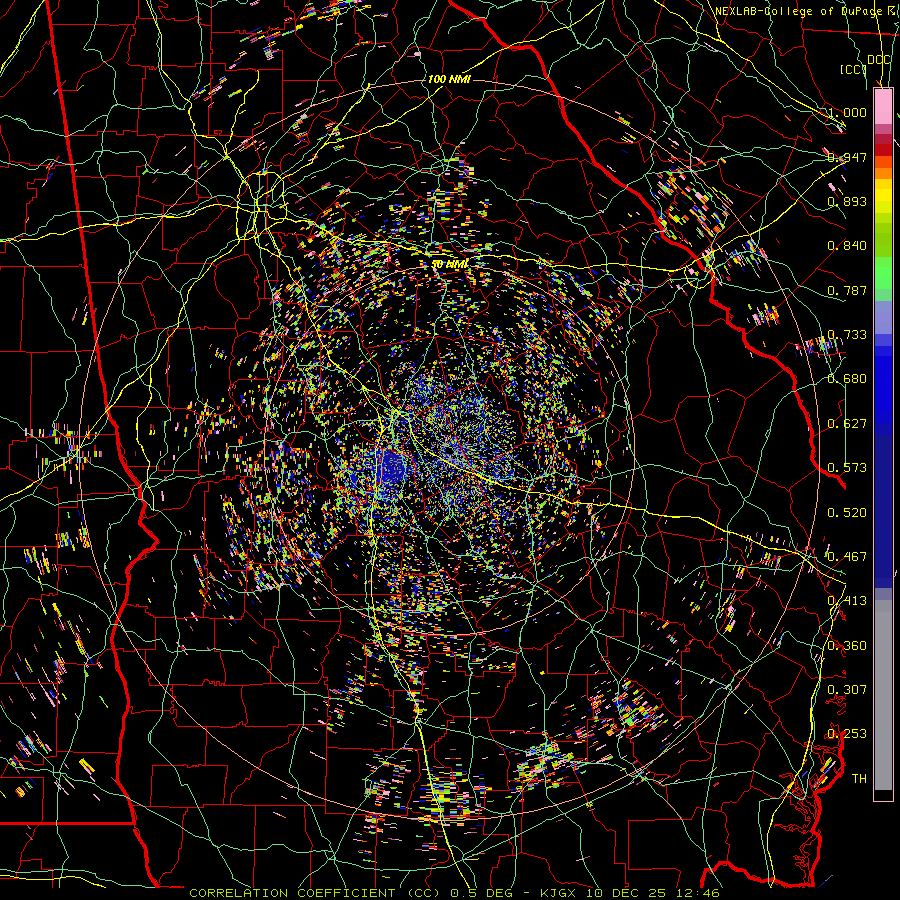Click the 0.627 scale value
900x900 pixels.
[847, 424]
